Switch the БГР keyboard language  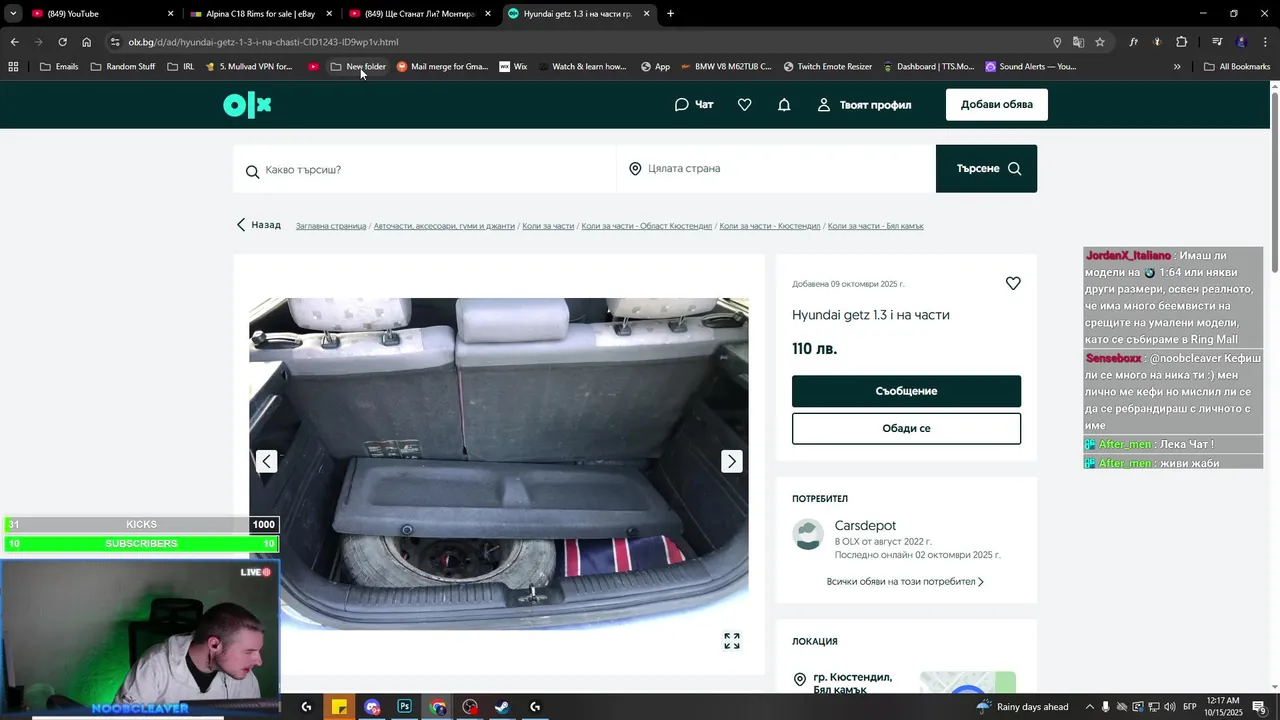[x=1190, y=707]
